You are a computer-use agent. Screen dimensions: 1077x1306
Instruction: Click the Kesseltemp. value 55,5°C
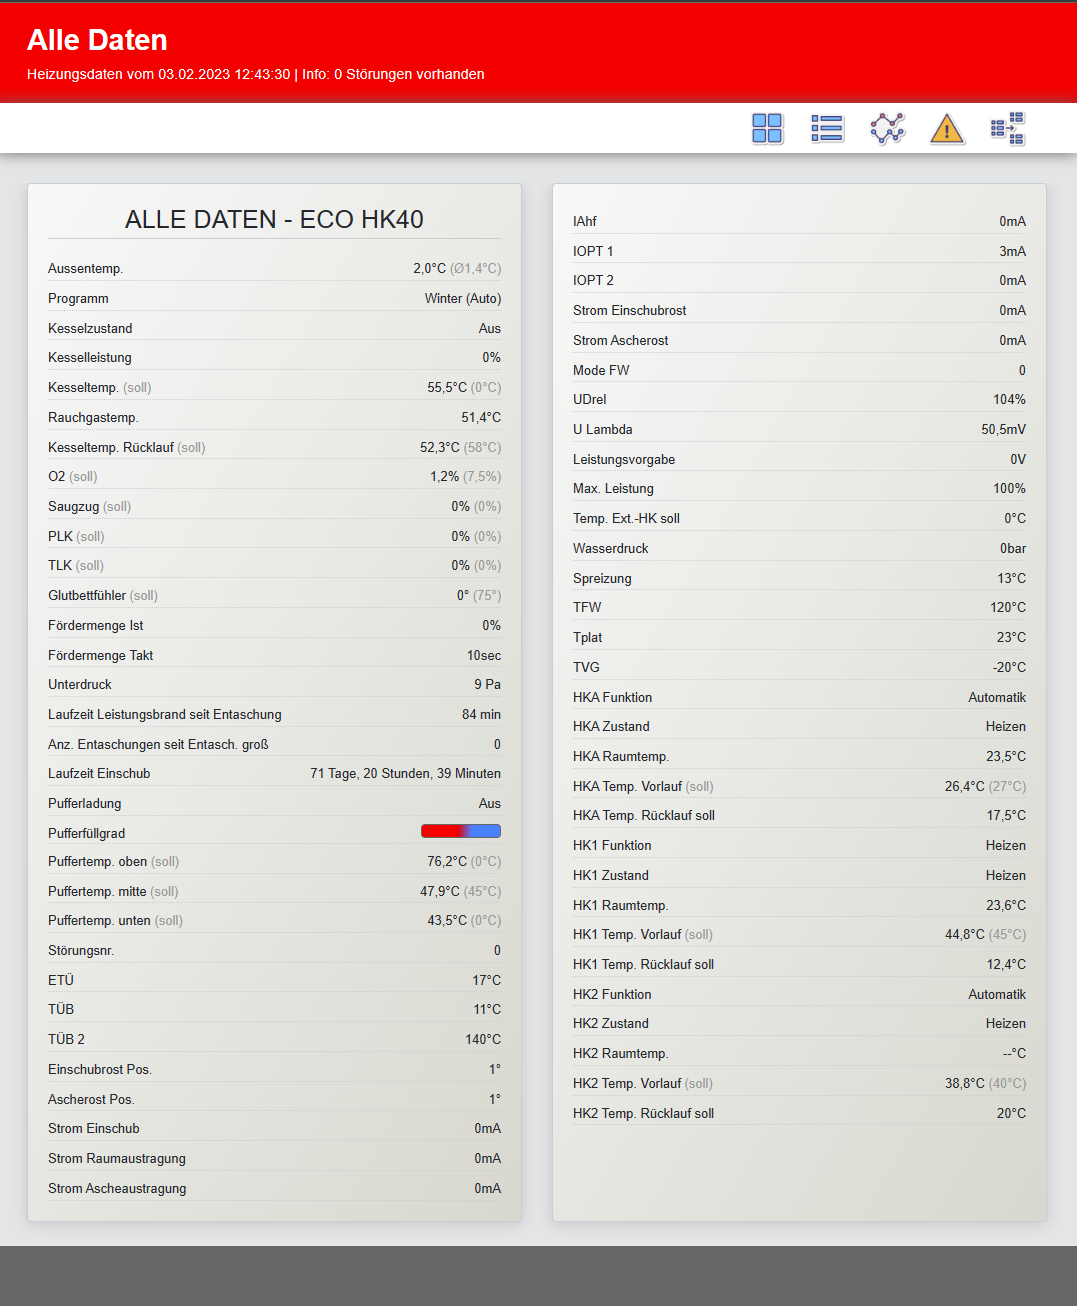coord(447,387)
